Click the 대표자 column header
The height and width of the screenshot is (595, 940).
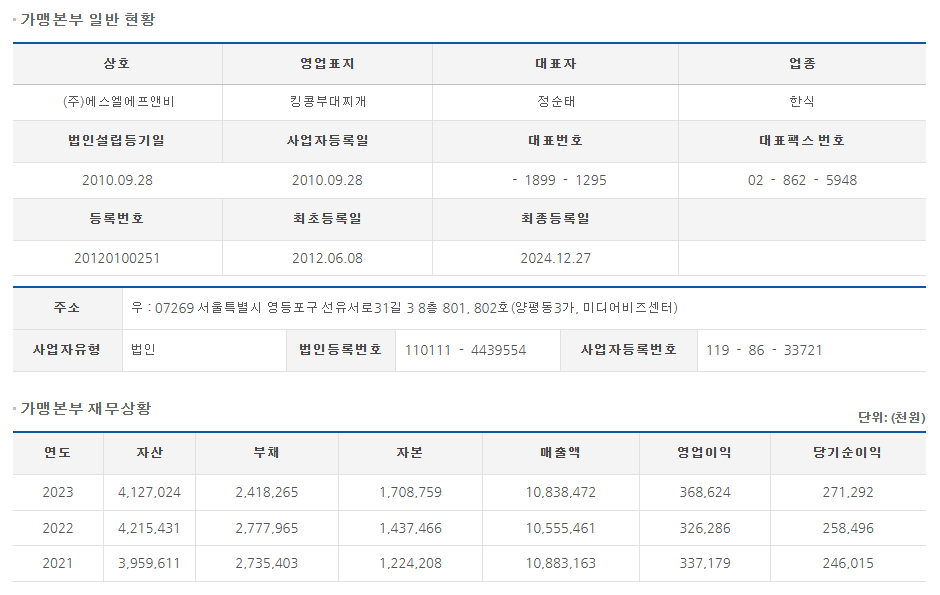556,64
